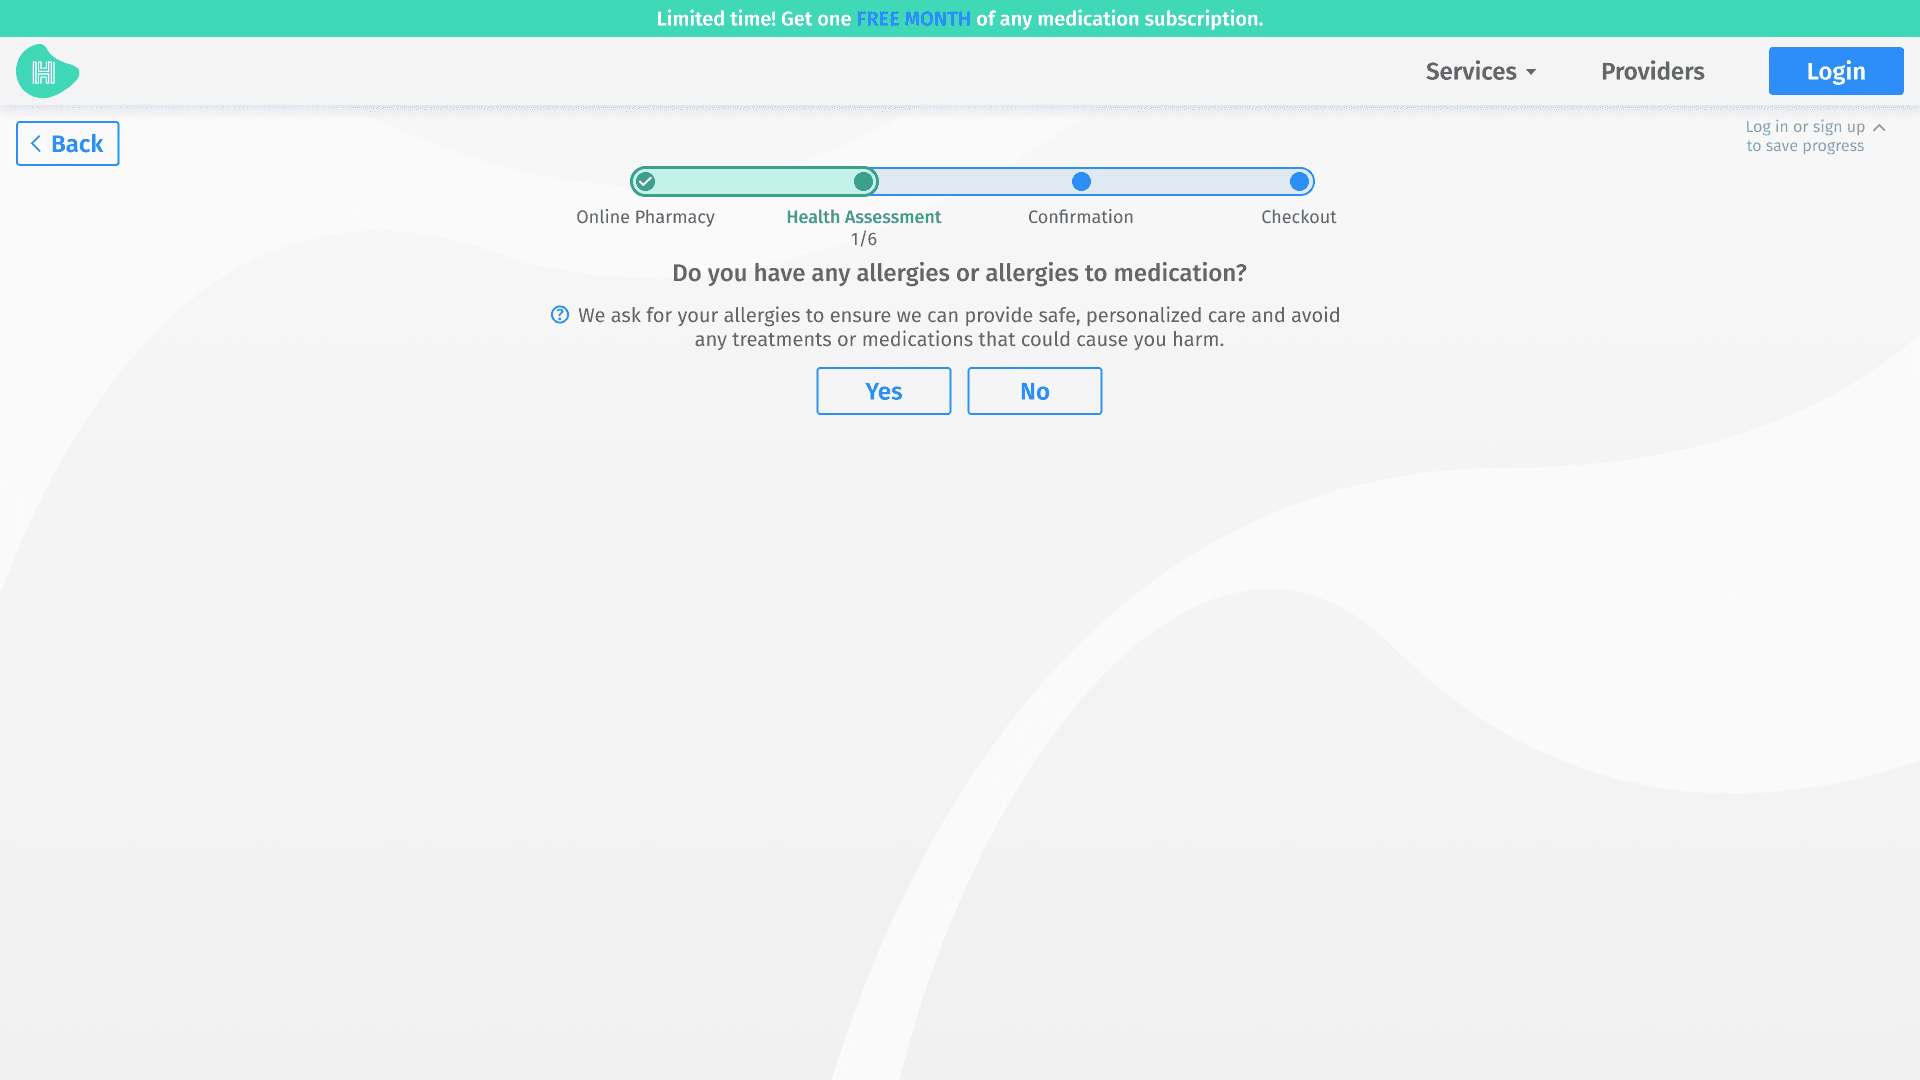Click the Checkout step label
Image resolution: width=1920 pixels, height=1080 pixels.
1298,217
